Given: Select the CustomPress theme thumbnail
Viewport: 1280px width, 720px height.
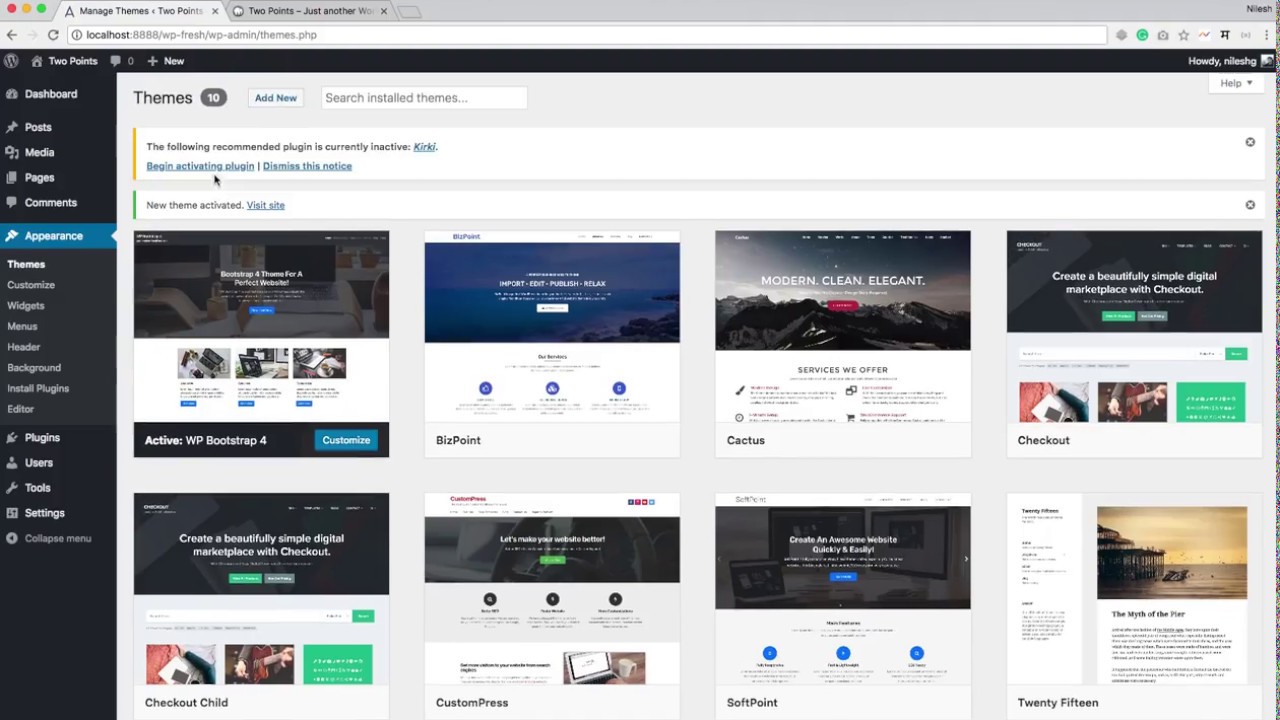Looking at the screenshot, I should point(552,589).
